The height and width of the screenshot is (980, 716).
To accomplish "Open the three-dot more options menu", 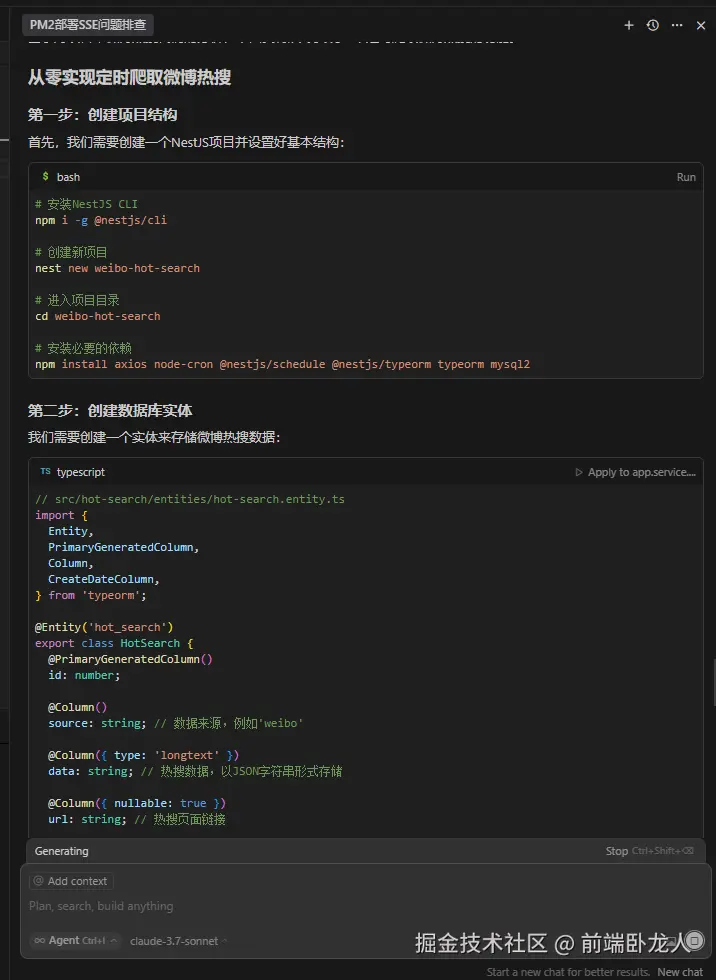I will click(677, 25).
